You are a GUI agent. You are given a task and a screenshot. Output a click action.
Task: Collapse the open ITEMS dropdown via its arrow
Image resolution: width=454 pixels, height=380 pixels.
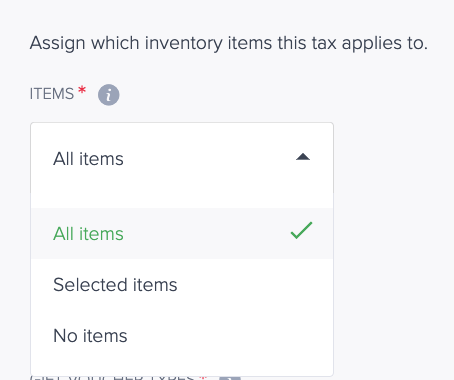point(303,157)
